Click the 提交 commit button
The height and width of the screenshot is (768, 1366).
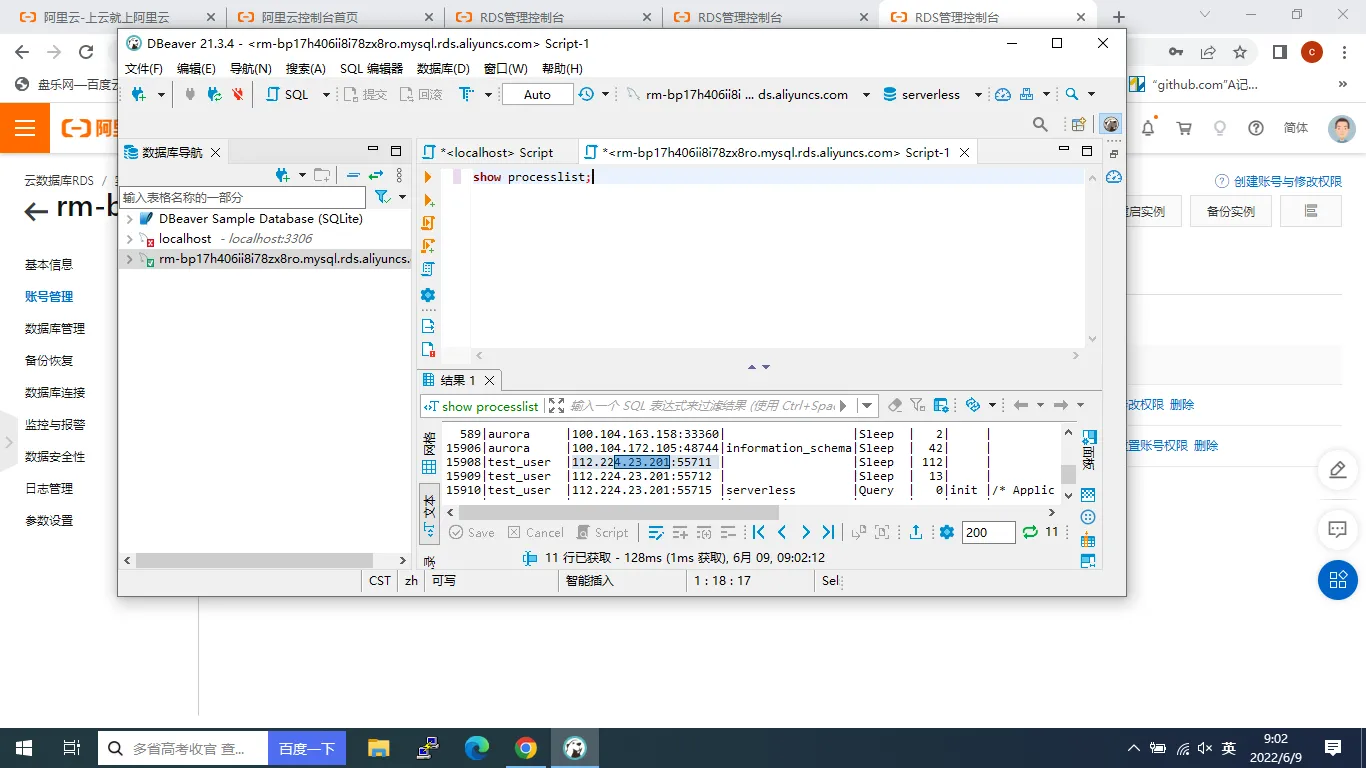coord(366,94)
